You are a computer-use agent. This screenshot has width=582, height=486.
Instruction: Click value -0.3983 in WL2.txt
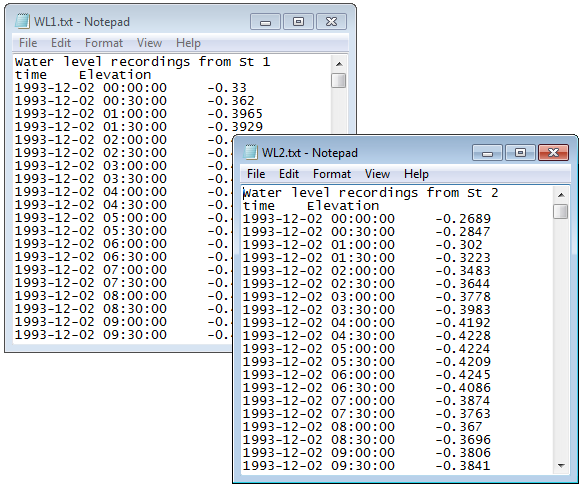point(463,310)
